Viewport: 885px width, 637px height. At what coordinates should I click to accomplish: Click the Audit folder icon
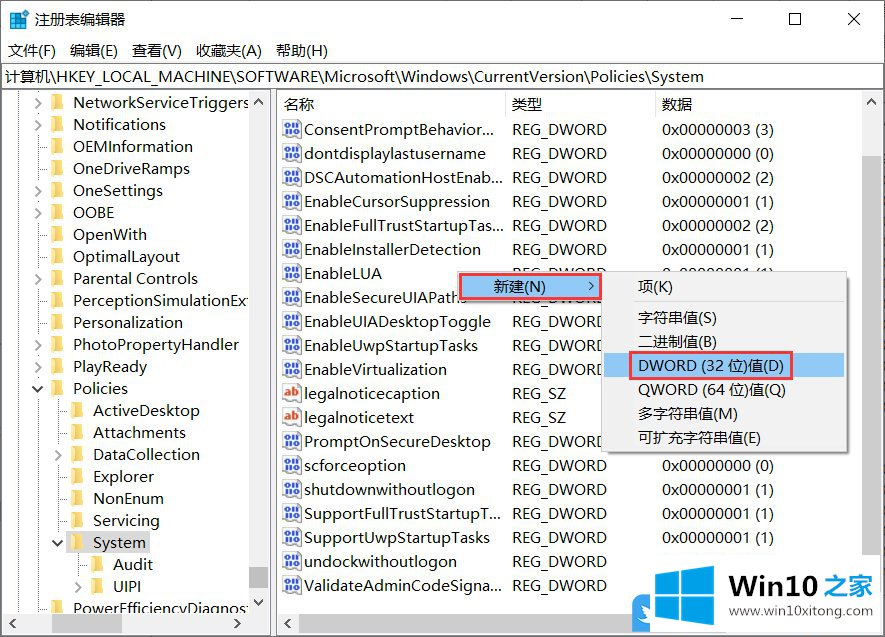(x=97, y=564)
